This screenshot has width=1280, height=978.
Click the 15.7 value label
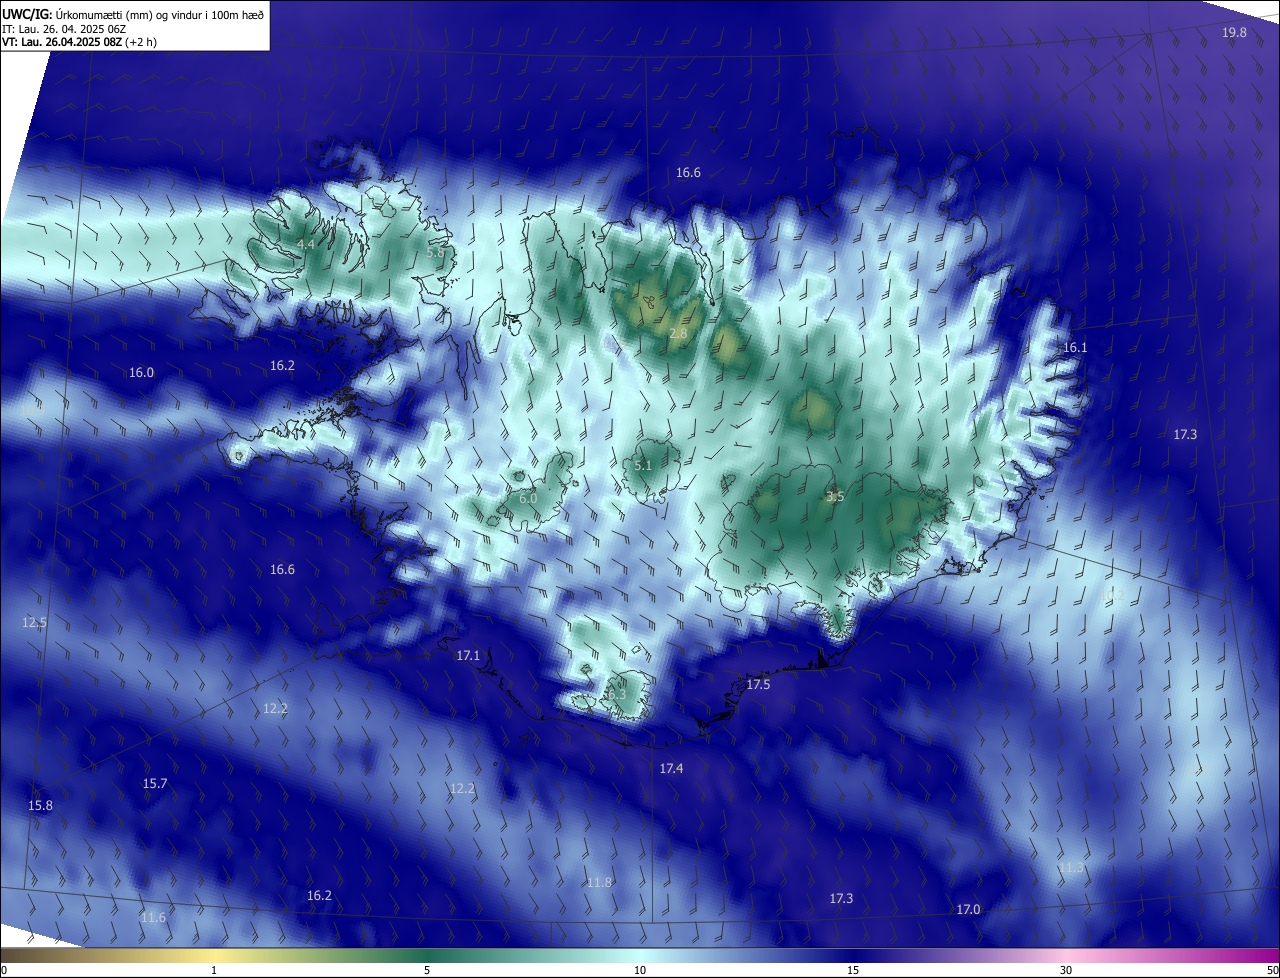155,783
